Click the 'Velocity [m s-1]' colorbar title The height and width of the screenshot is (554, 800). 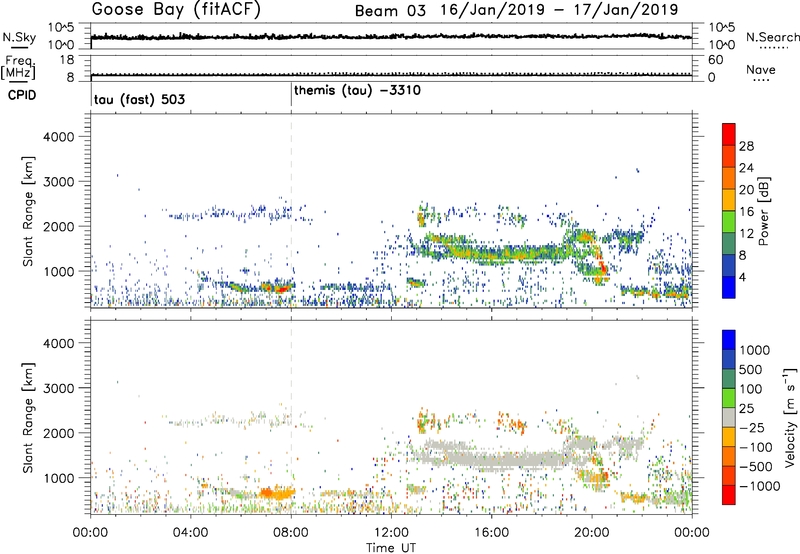pos(790,417)
